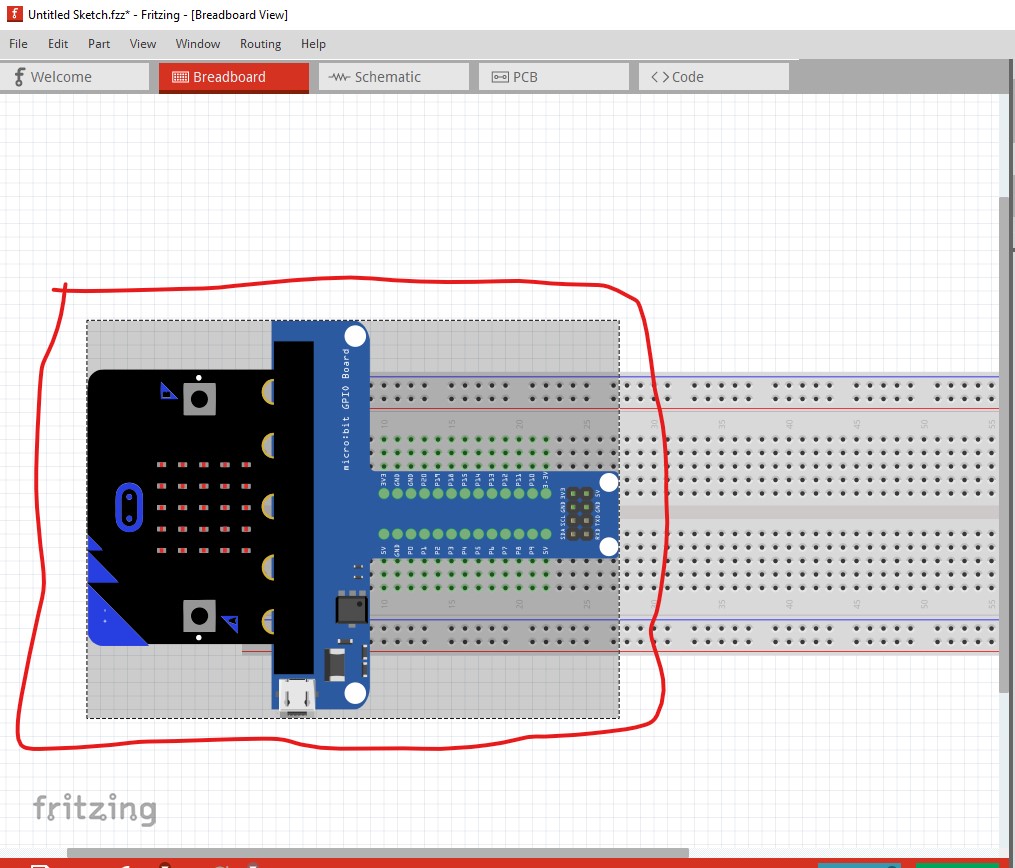The image size is (1015, 868).
Task: Click the black IC chip on GPIO board
Action: [351, 610]
